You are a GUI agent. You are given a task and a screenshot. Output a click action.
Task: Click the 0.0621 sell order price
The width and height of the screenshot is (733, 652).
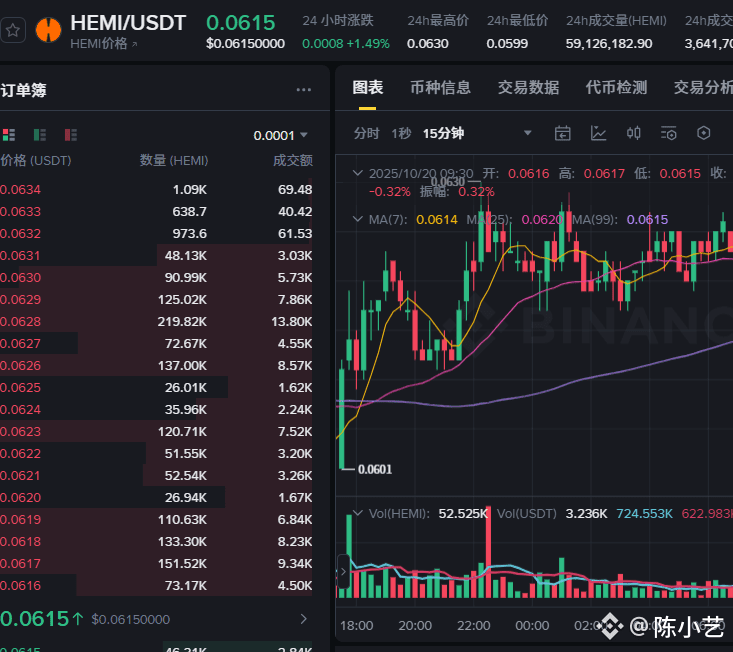(20, 476)
